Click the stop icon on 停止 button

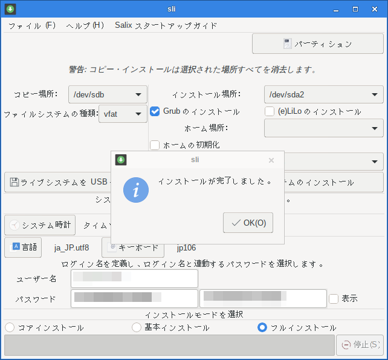coord(346,345)
